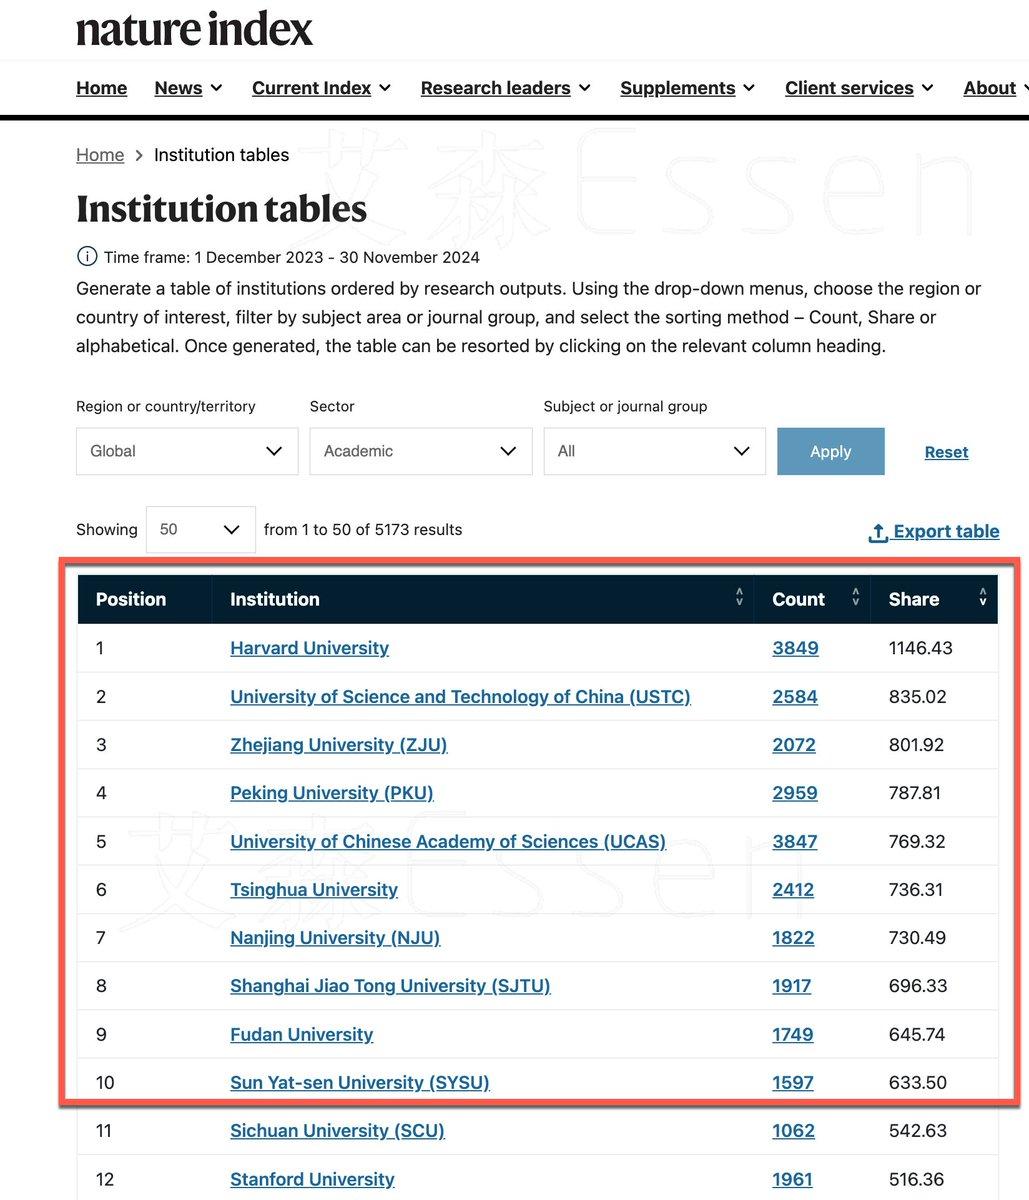Click Stanford's count 1961
This screenshot has width=1029, height=1200.
point(792,1179)
